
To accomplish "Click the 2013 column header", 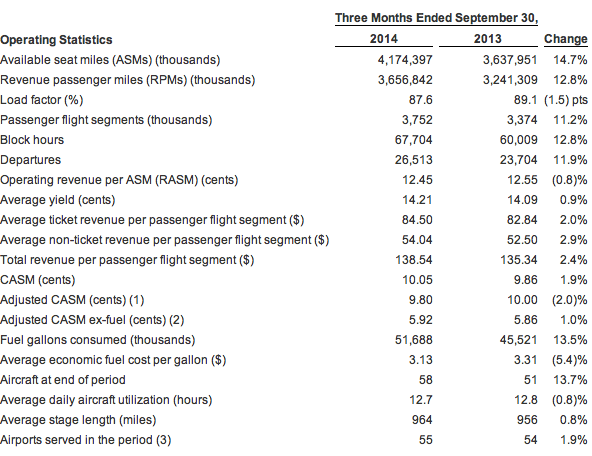I will click(488, 39).
